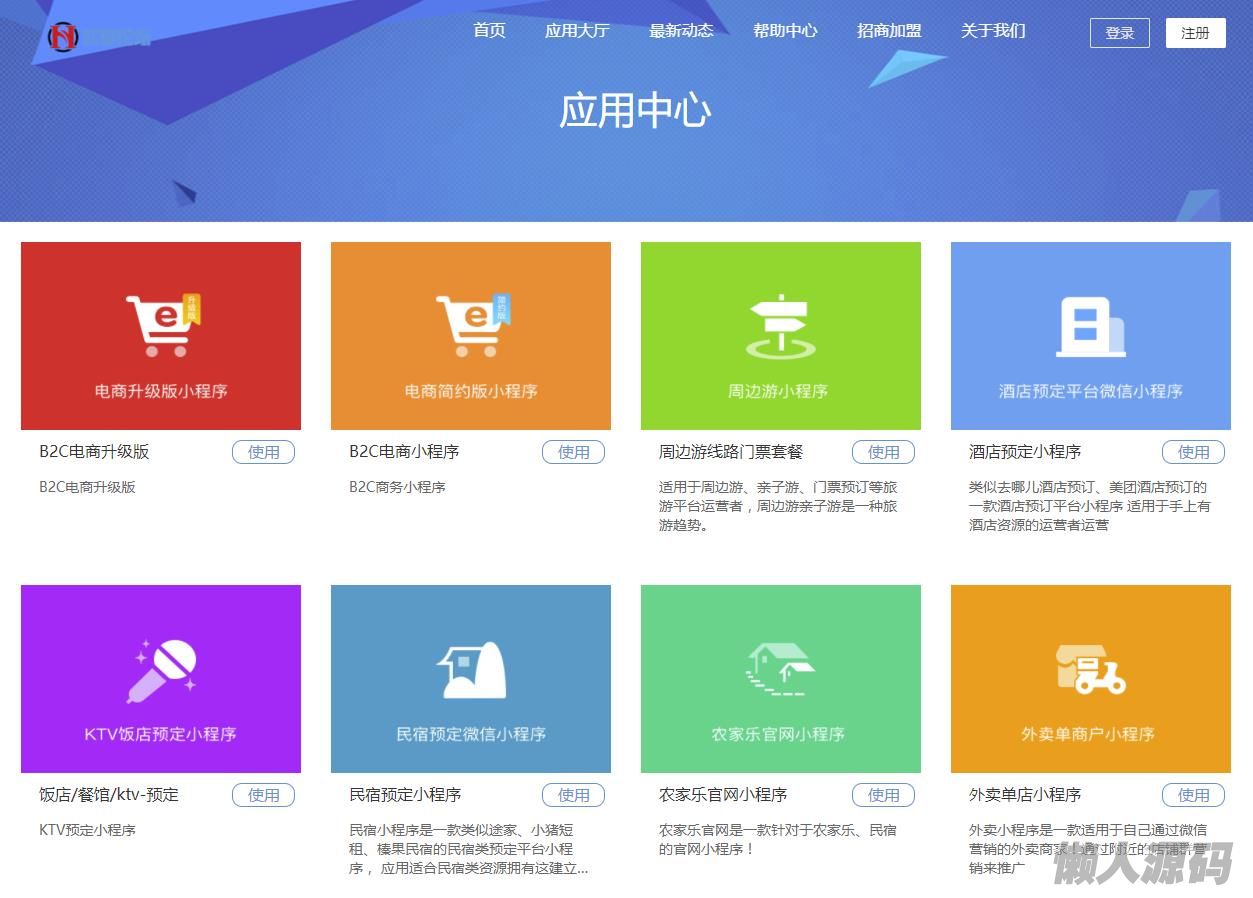Click 使用 for 周边游线路门票套餐
The image size is (1253, 898).
[884, 452]
